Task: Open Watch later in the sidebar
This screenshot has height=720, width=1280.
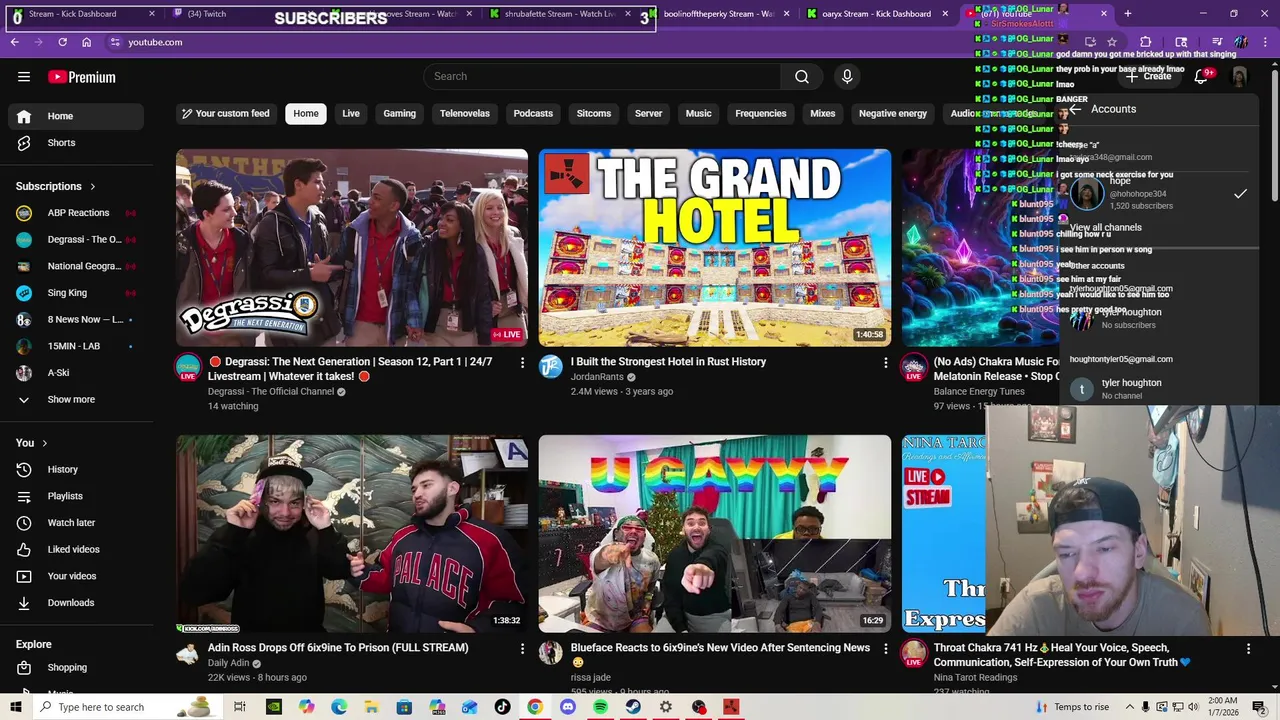Action: click(76, 522)
